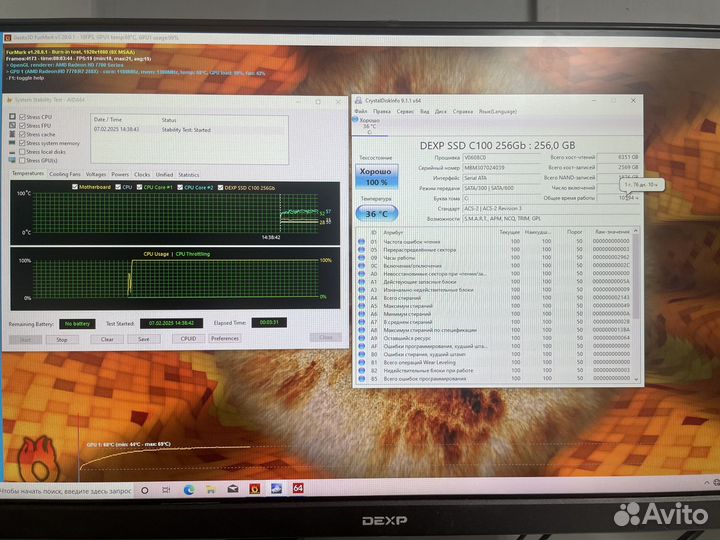The height and width of the screenshot is (540, 720).
Task: Open the Сервис menu
Action: (405, 111)
